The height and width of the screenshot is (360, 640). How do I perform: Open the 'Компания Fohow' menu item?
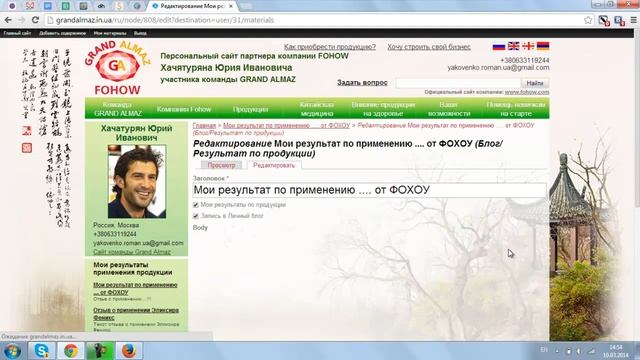pyautogui.click(x=184, y=109)
